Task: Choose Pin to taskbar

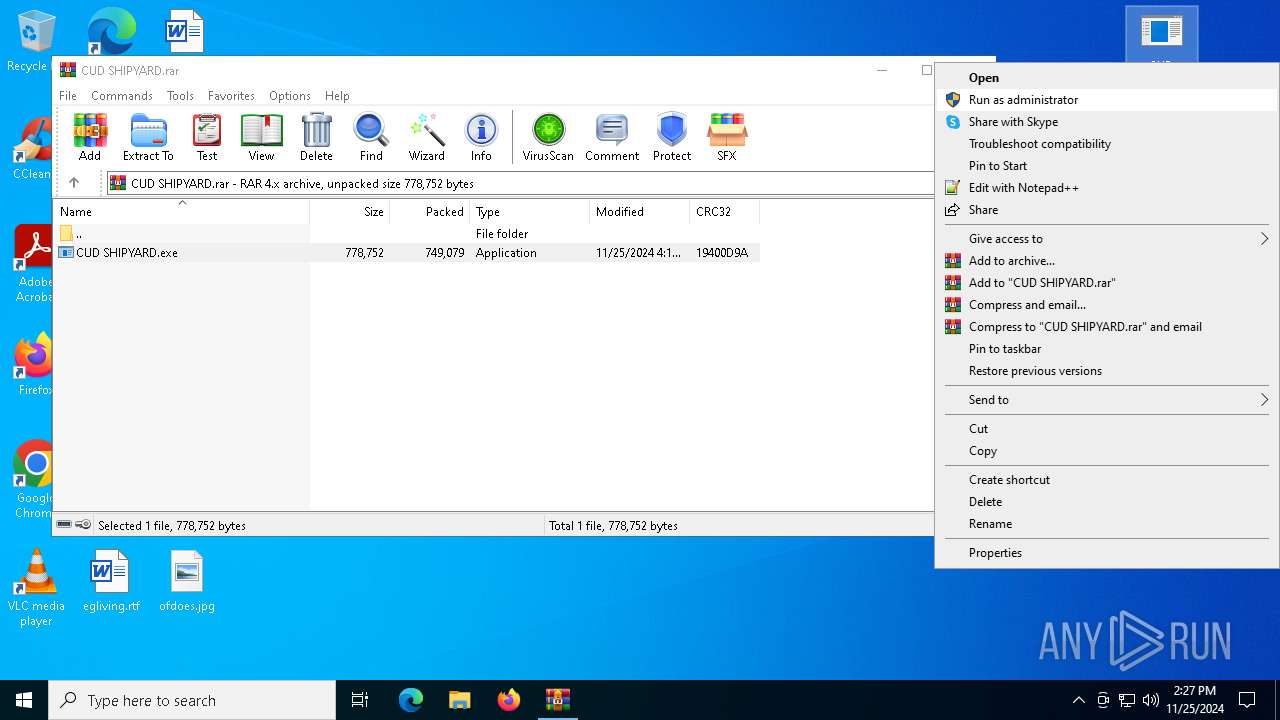Action: (x=1107, y=348)
